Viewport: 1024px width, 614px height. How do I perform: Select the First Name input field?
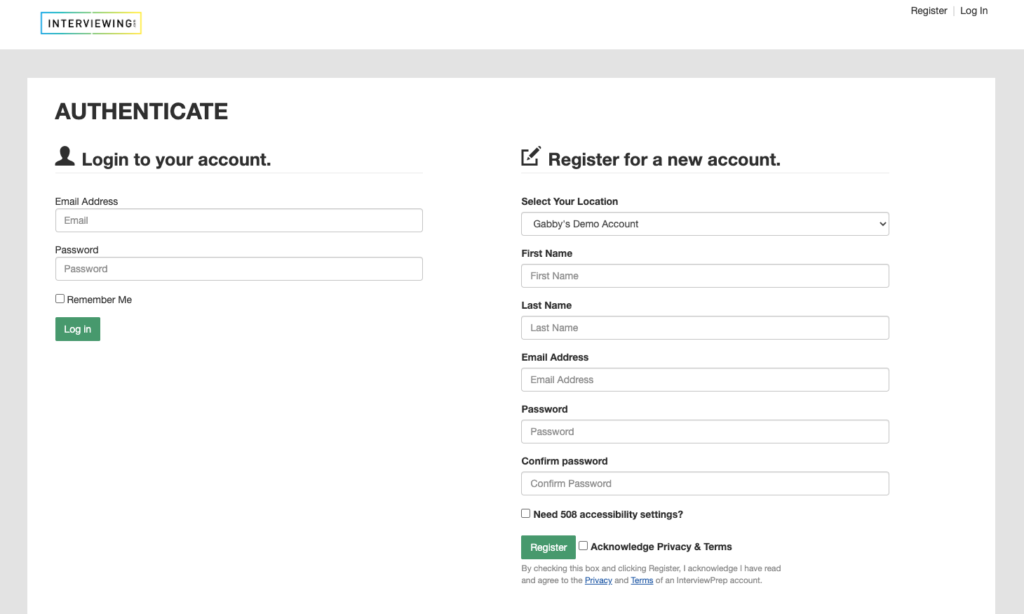[705, 276]
